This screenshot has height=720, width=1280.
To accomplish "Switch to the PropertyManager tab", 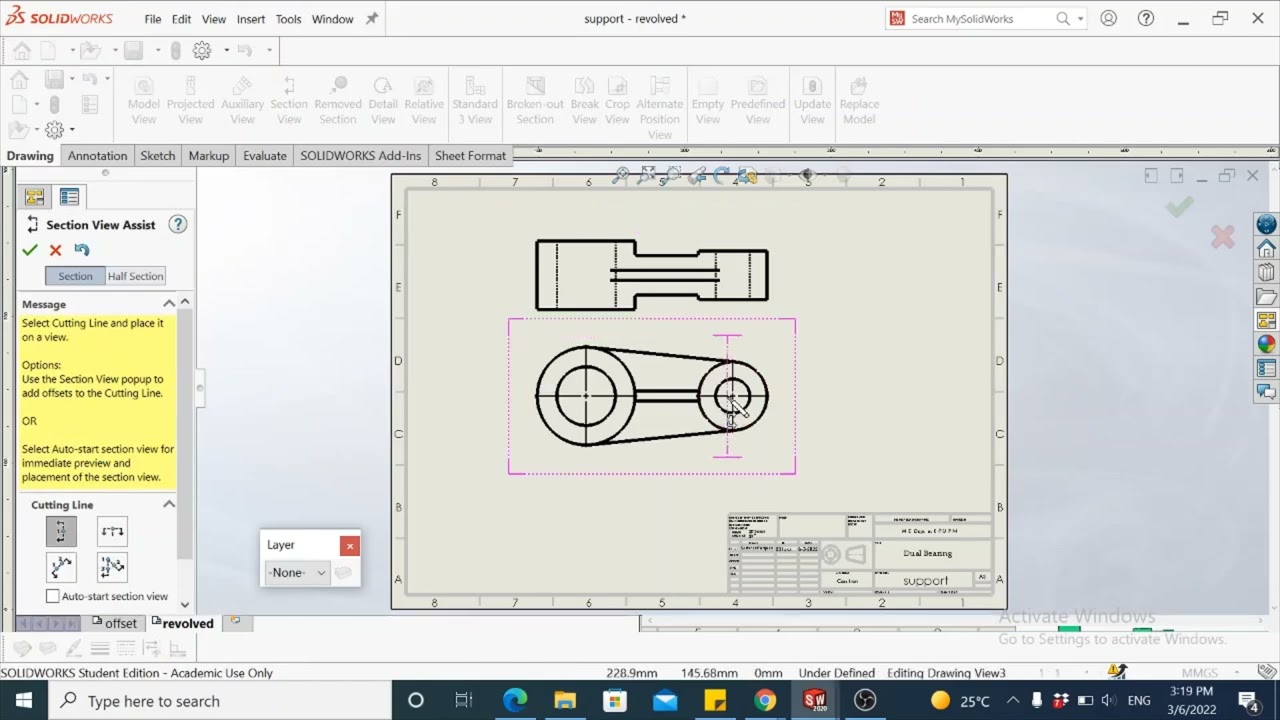I will point(69,197).
